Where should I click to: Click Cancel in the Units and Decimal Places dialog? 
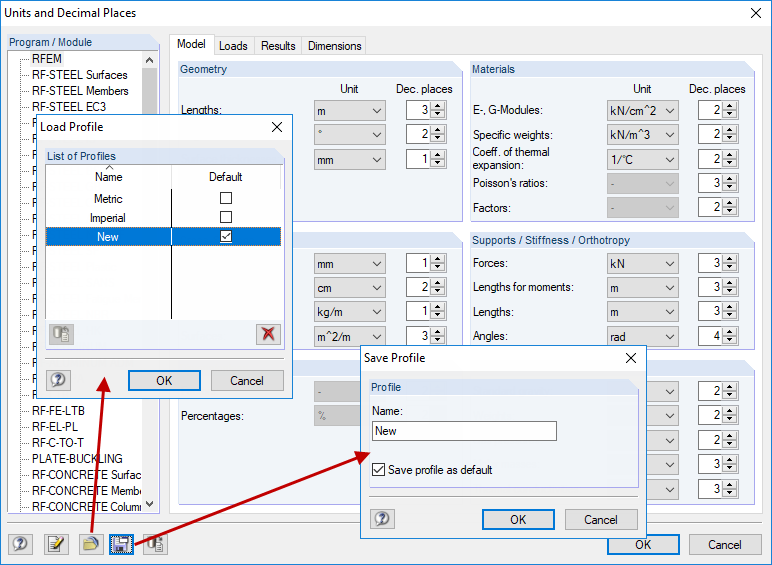coord(725,544)
